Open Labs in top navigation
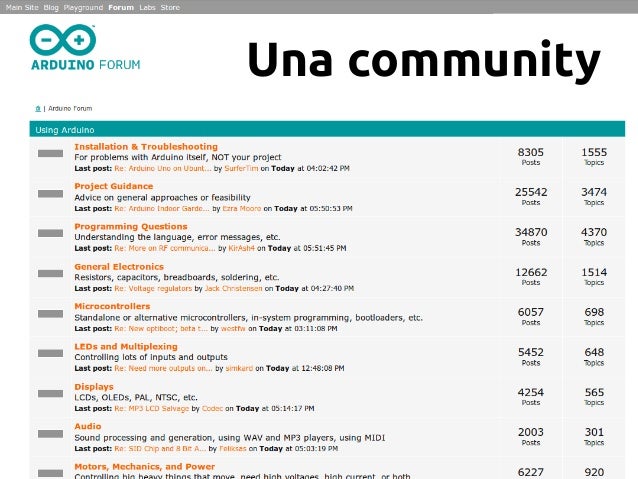Image resolution: width=638 pixels, height=479 pixels. (147, 7)
